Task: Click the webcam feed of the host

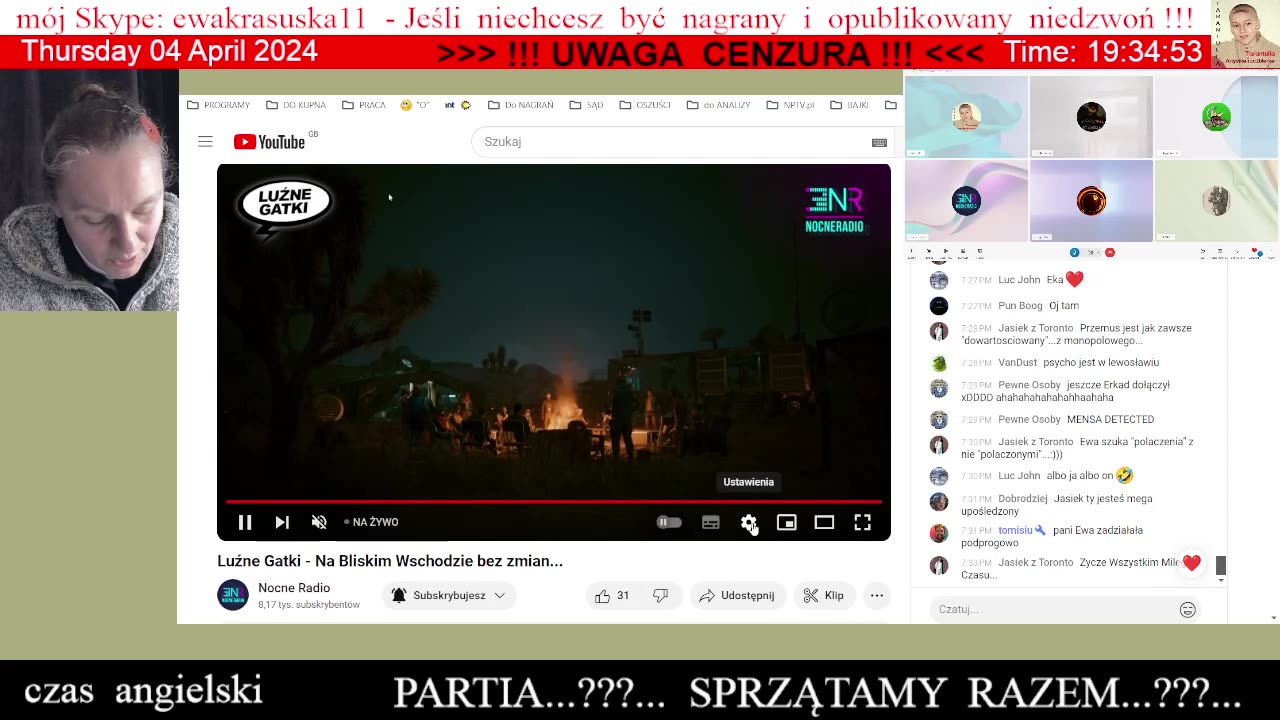Action: coord(89,190)
